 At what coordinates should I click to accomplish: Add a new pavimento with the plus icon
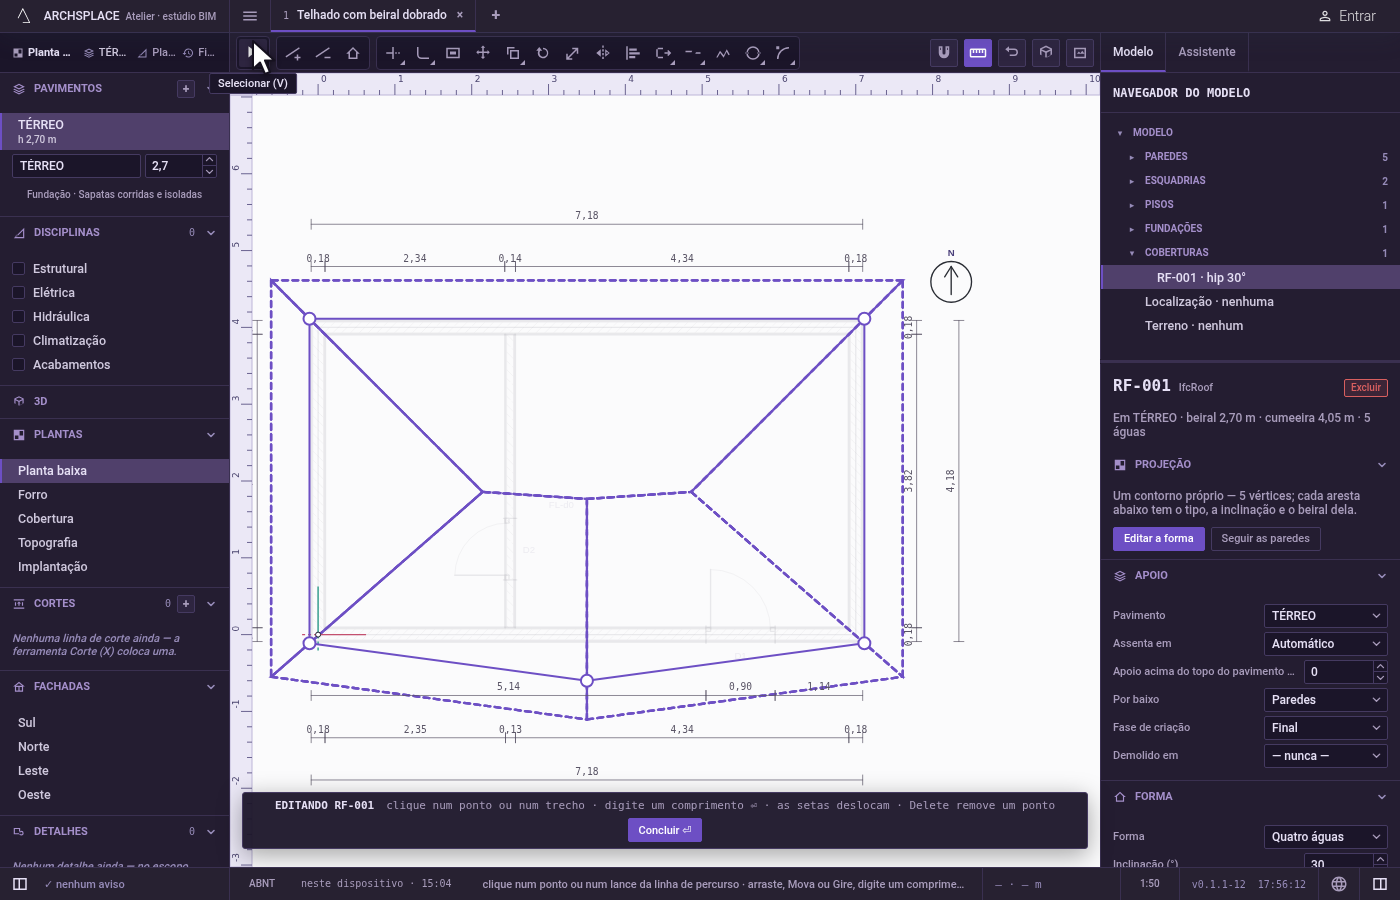pyautogui.click(x=186, y=89)
